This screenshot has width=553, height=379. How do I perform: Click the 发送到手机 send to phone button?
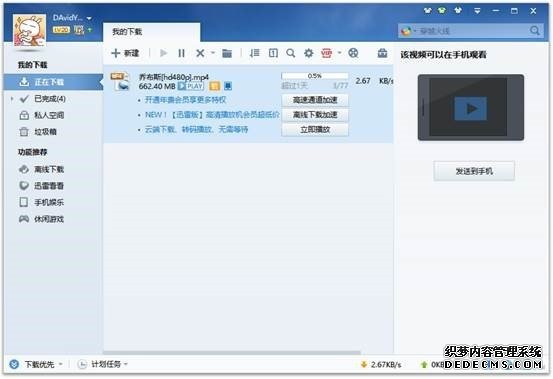474,171
